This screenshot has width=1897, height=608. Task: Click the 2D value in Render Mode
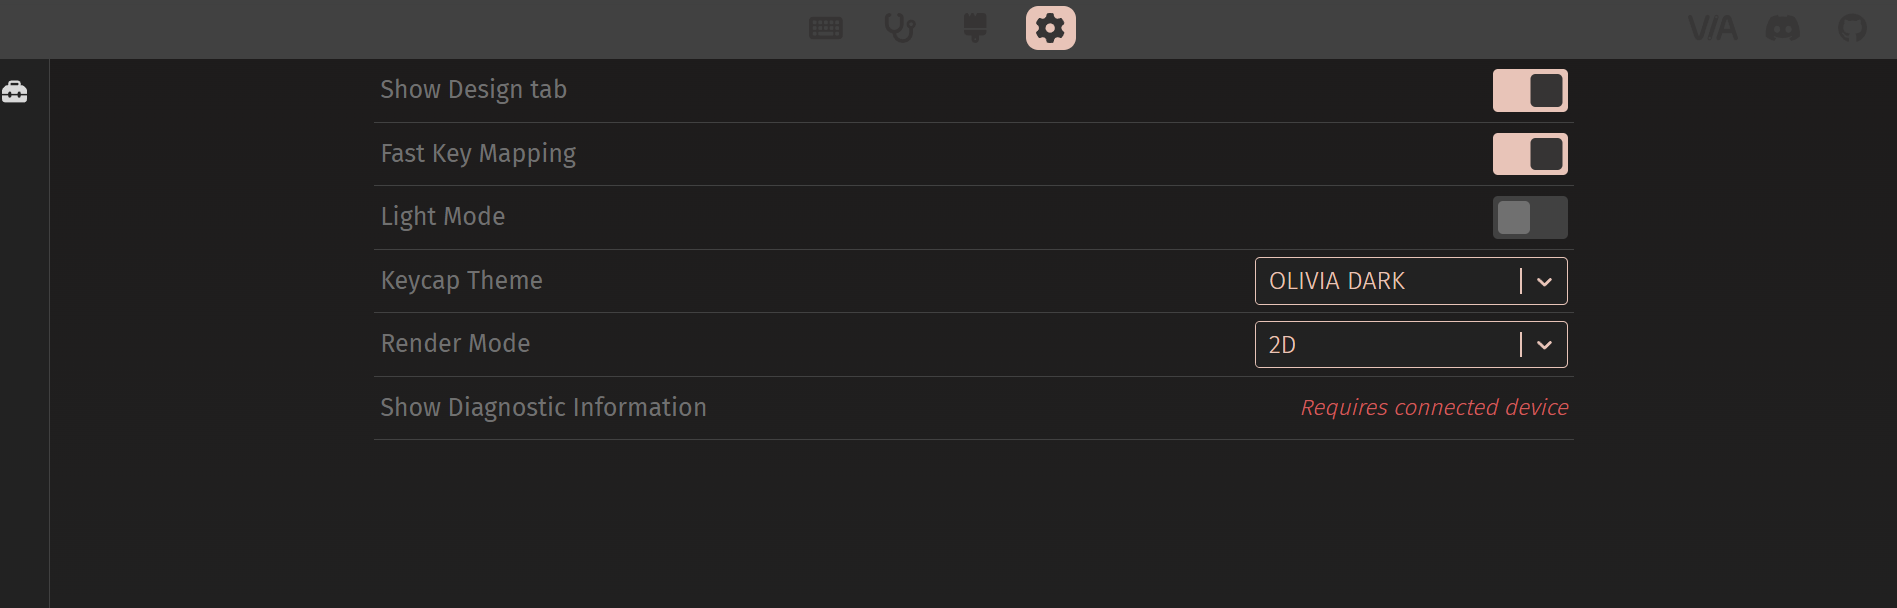tap(1282, 345)
